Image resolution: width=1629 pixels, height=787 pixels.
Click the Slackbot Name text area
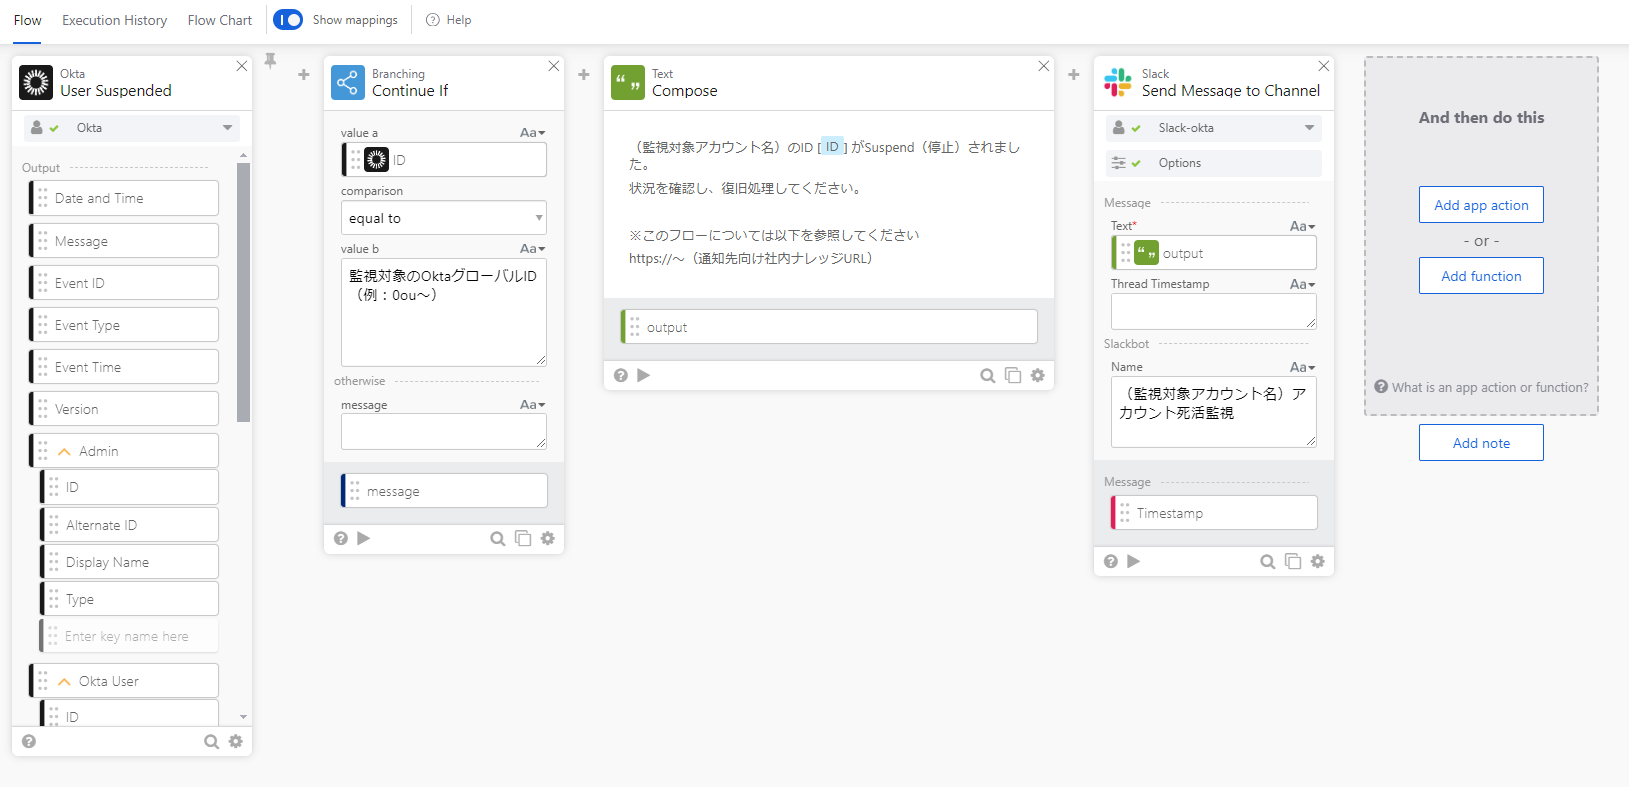point(1214,412)
